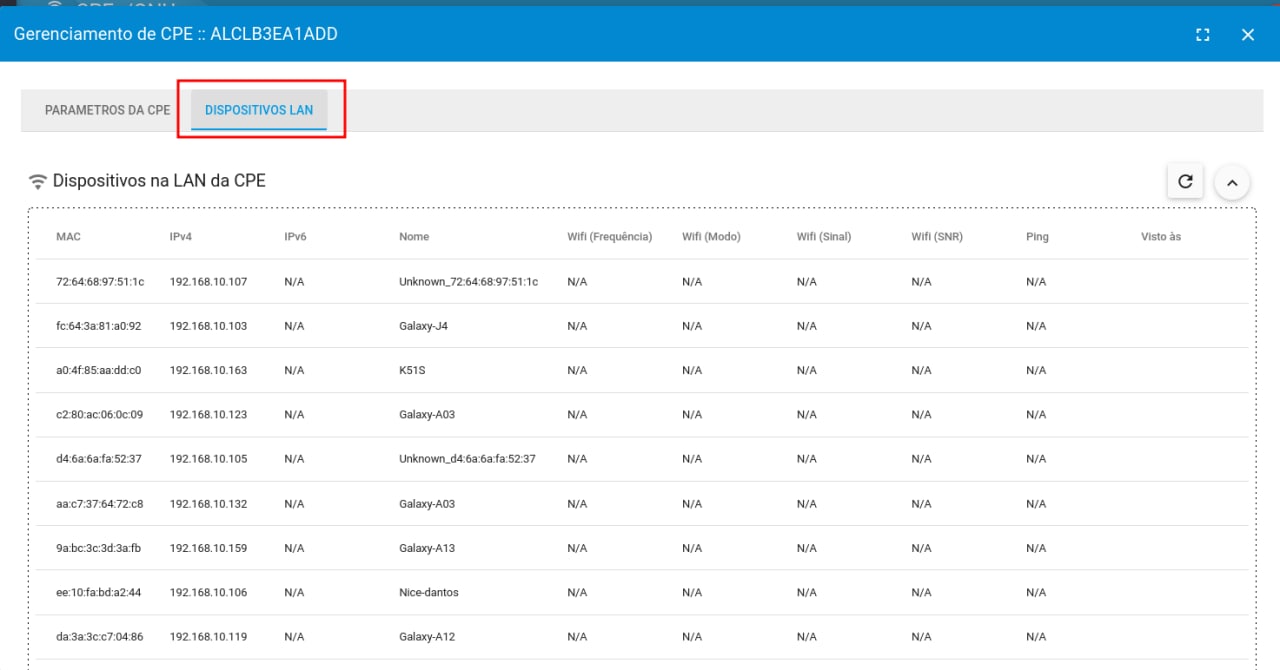Click IP address 192.168.10.159
This screenshot has width=1280, height=670.
(209, 548)
